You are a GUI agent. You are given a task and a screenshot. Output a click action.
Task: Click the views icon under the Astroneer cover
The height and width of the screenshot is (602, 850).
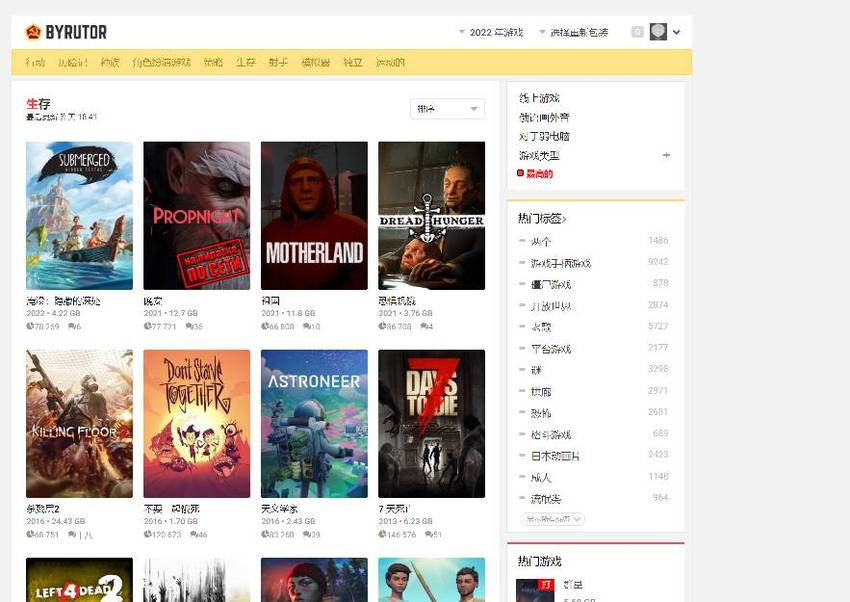265,534
